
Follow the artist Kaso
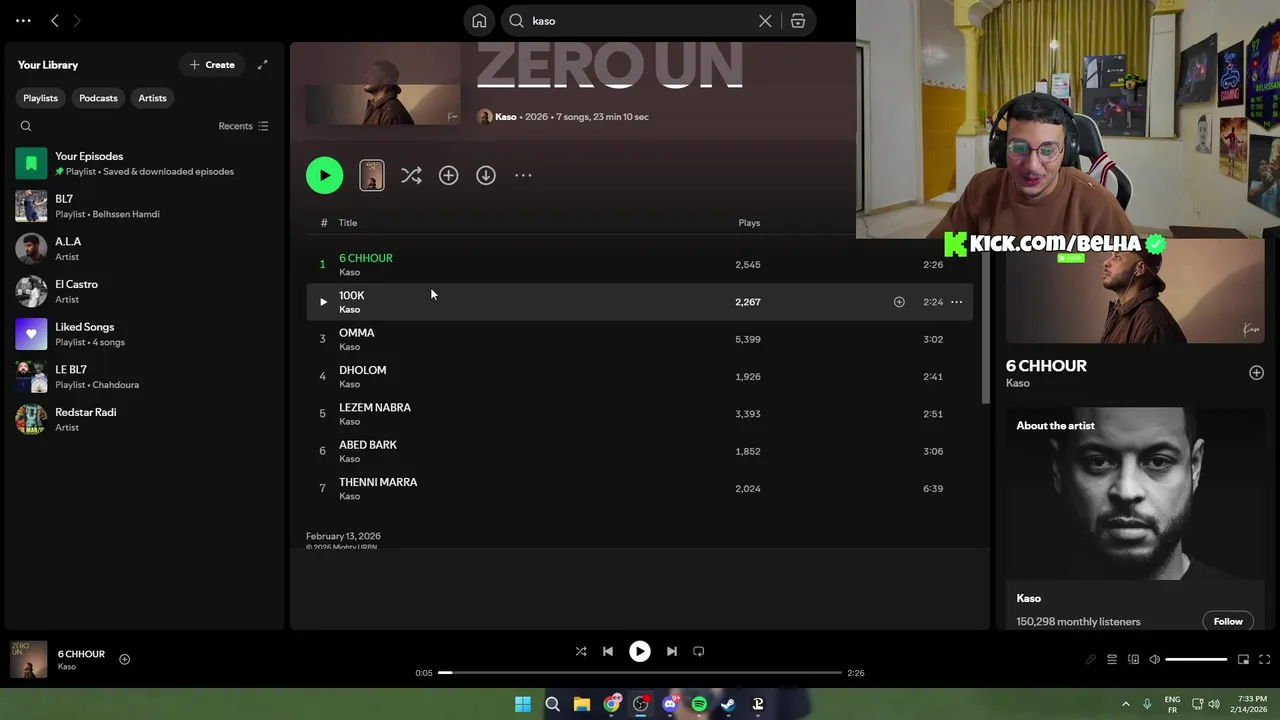point(1228,621)
